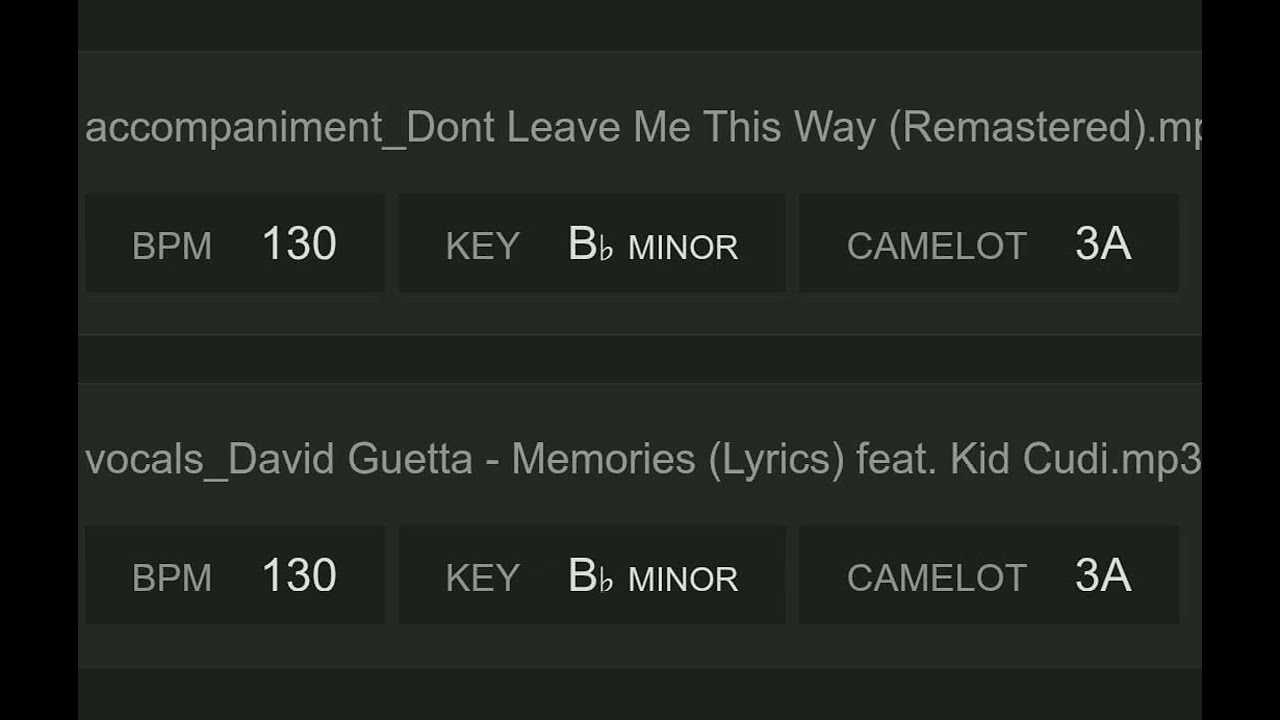Click the KEY label of the vocals track

click(483, 578)
